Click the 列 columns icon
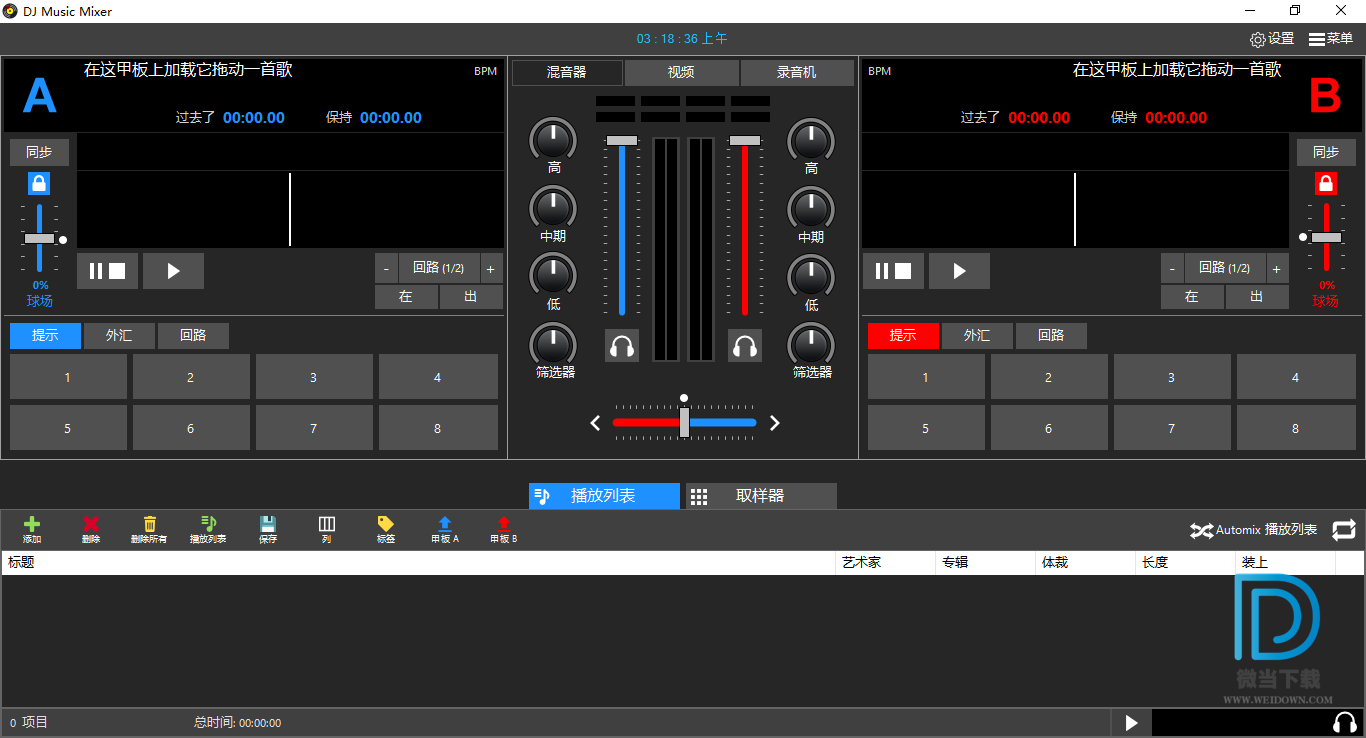Screen dimensions: 1366x738 pyautogui.click(x=327, y=524)
